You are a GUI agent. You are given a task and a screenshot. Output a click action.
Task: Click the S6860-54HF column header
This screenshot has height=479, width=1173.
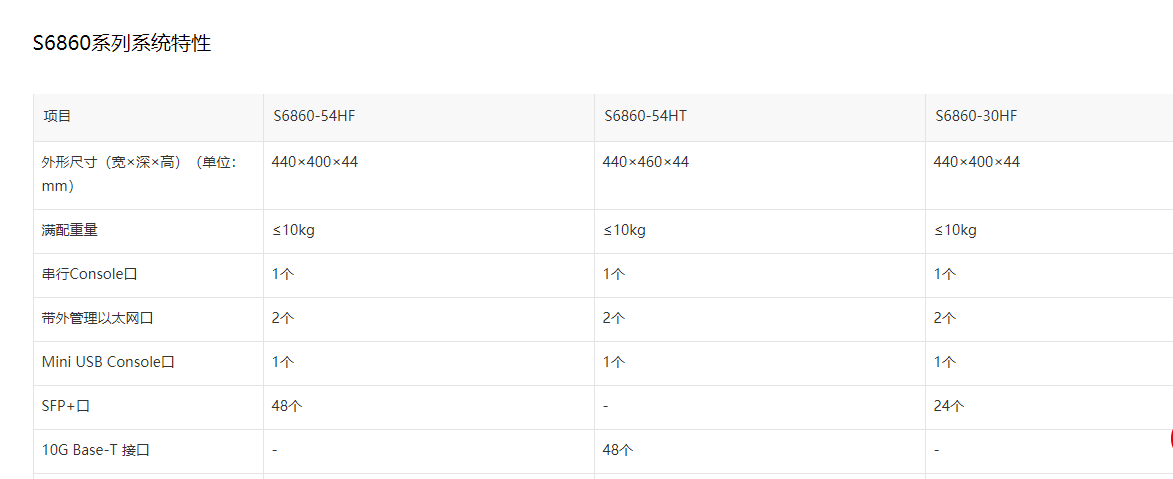(314, 116)
